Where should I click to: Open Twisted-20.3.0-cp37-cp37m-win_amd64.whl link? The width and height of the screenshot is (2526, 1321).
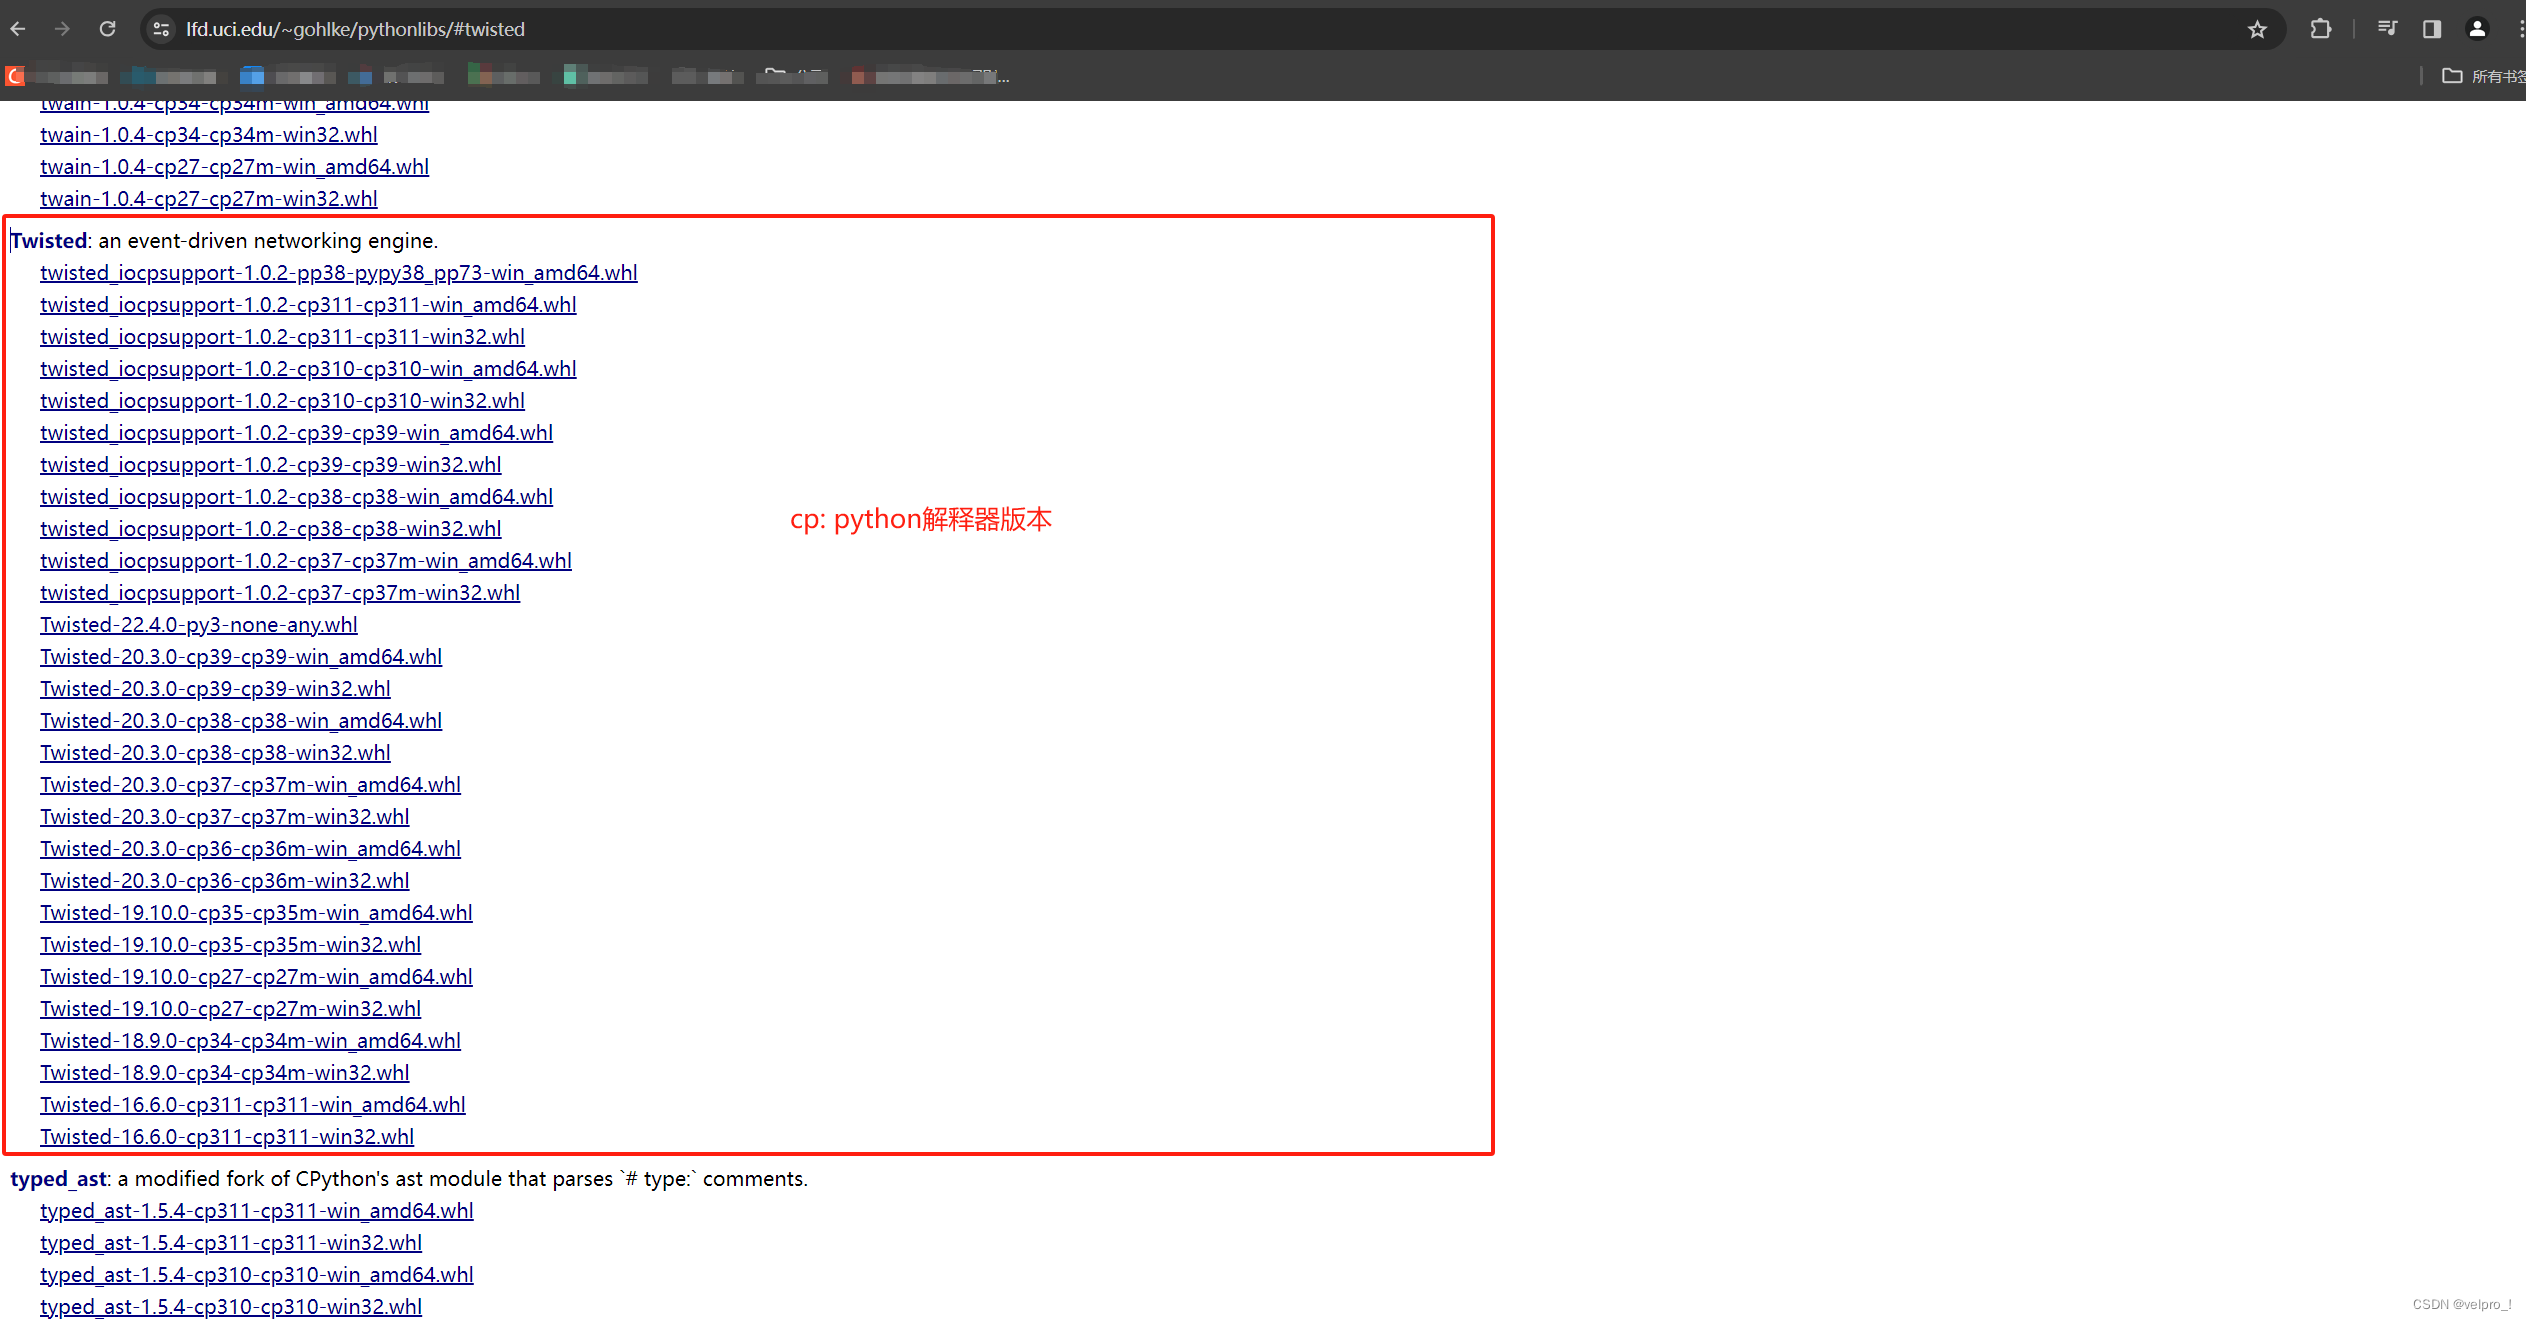(x=250, y=784)
